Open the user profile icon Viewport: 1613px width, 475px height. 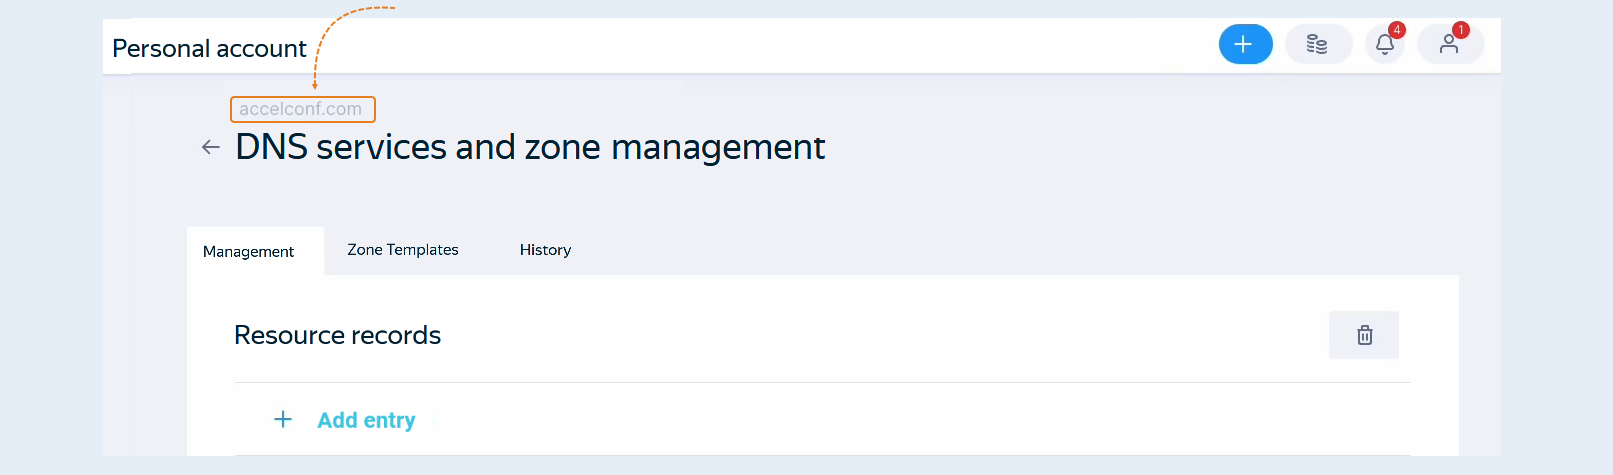(1450, 44)
